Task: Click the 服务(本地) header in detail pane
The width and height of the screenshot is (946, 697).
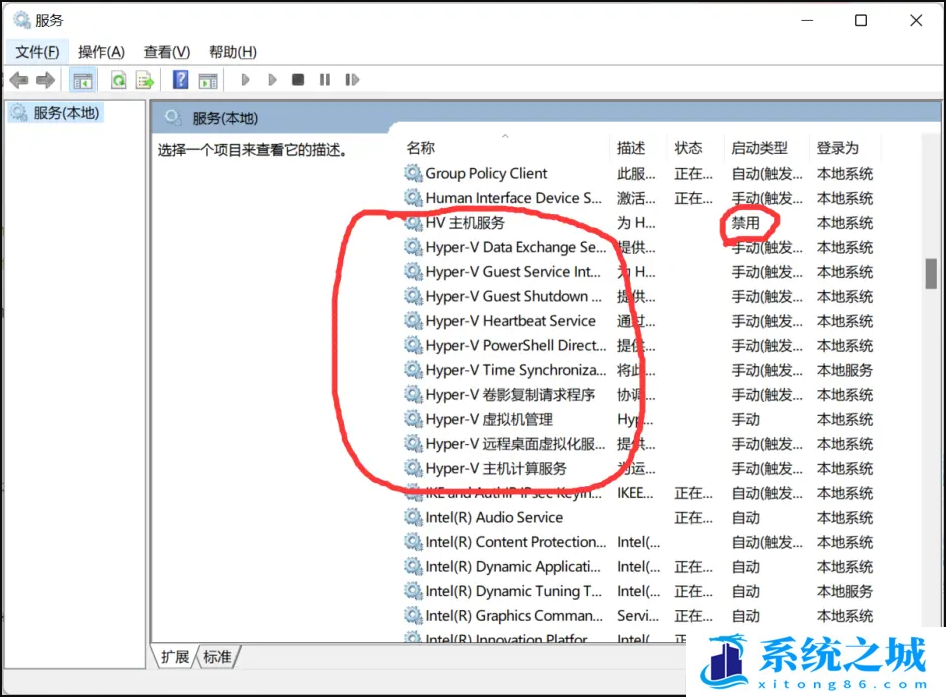Action: click(225, 118)
